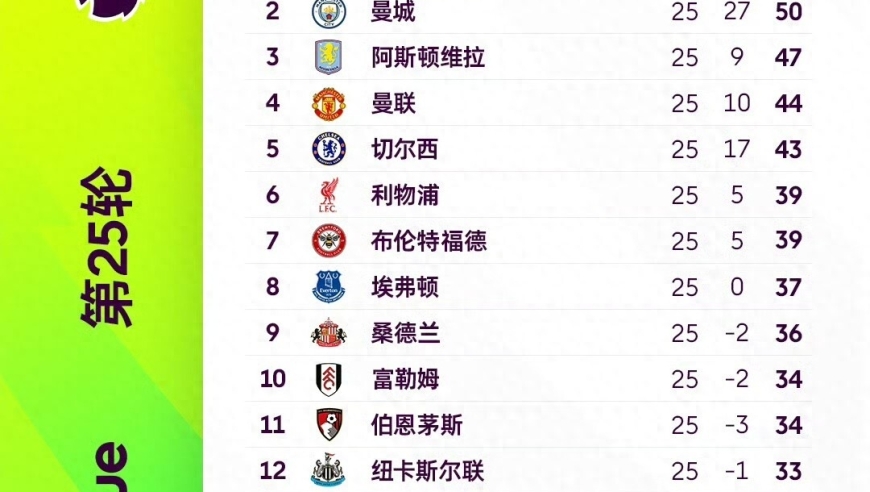Screen dimensions: 870x492
Task: Click the Brentford bee crest
Action: point(328,241)
